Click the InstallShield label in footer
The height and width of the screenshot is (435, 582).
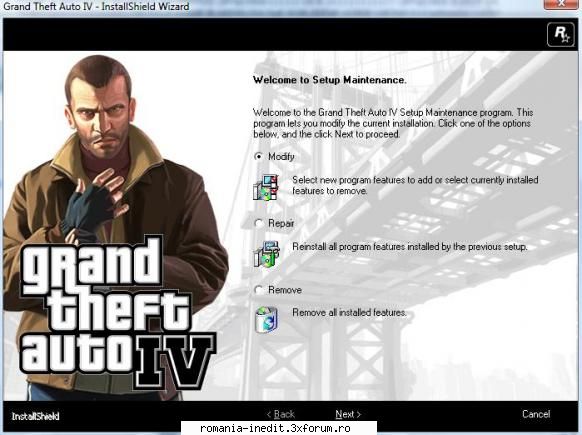(x=36, y=416)
